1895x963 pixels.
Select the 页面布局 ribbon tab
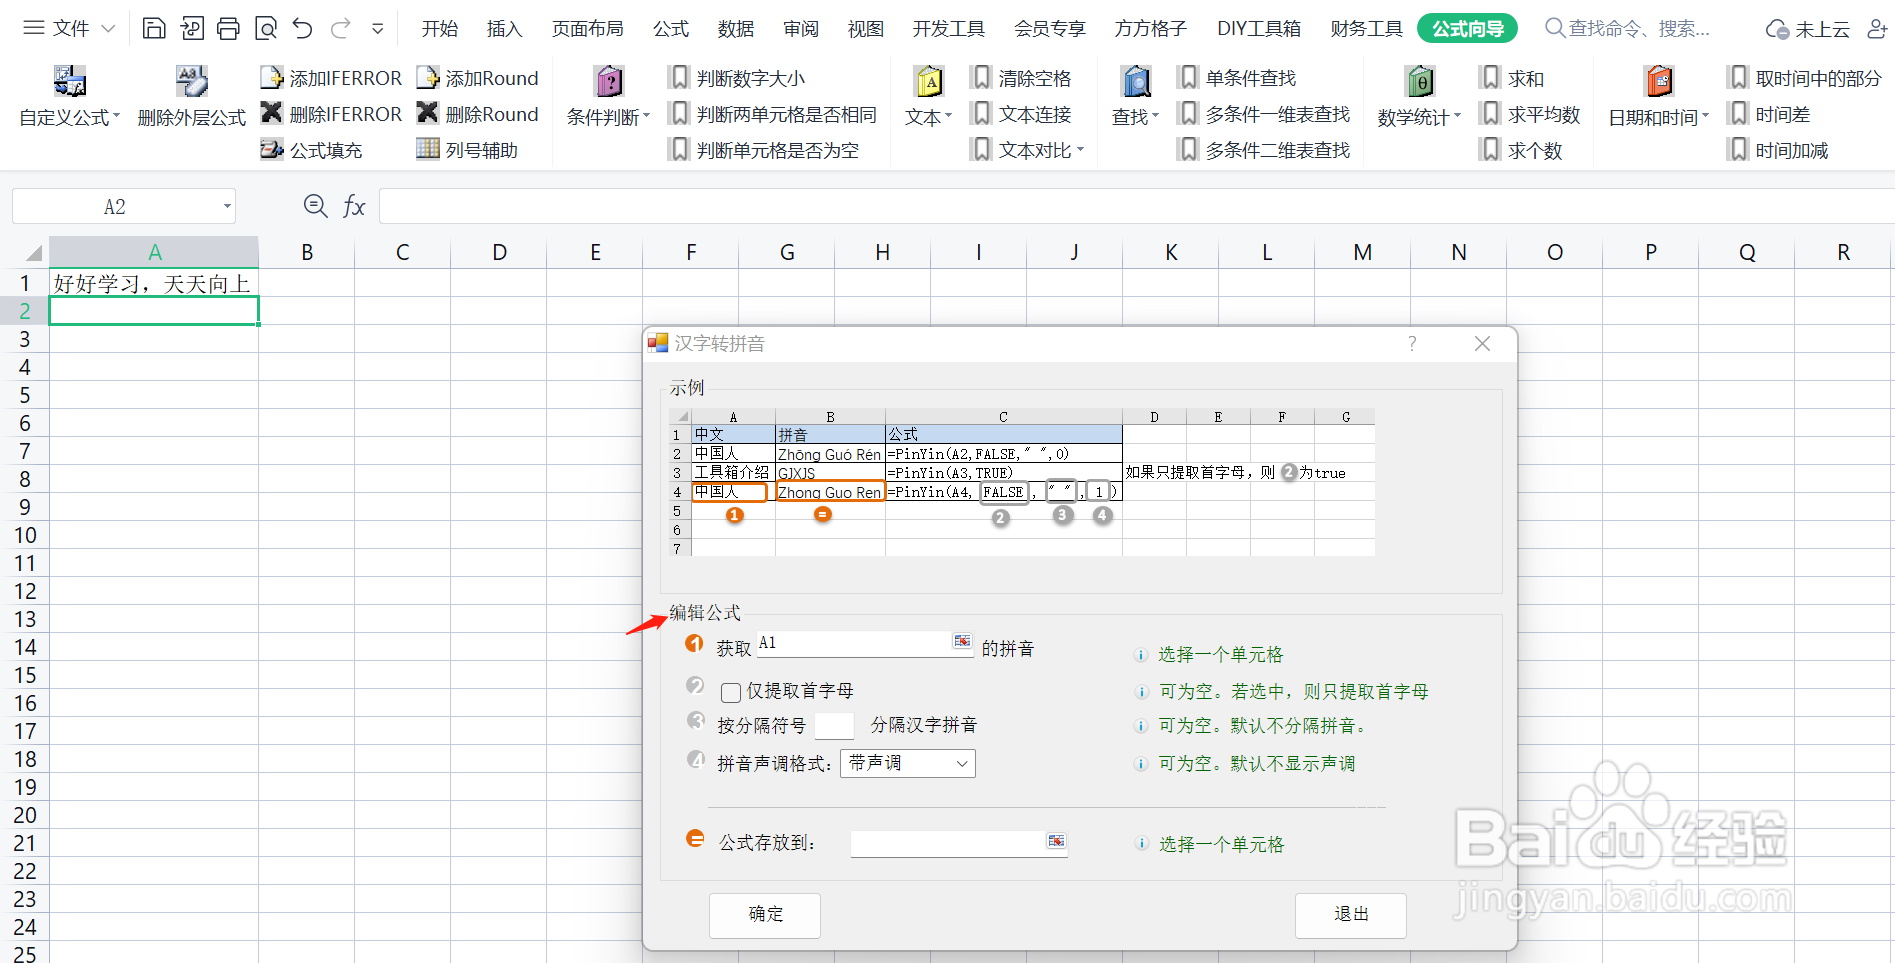[x=587, y=29]
